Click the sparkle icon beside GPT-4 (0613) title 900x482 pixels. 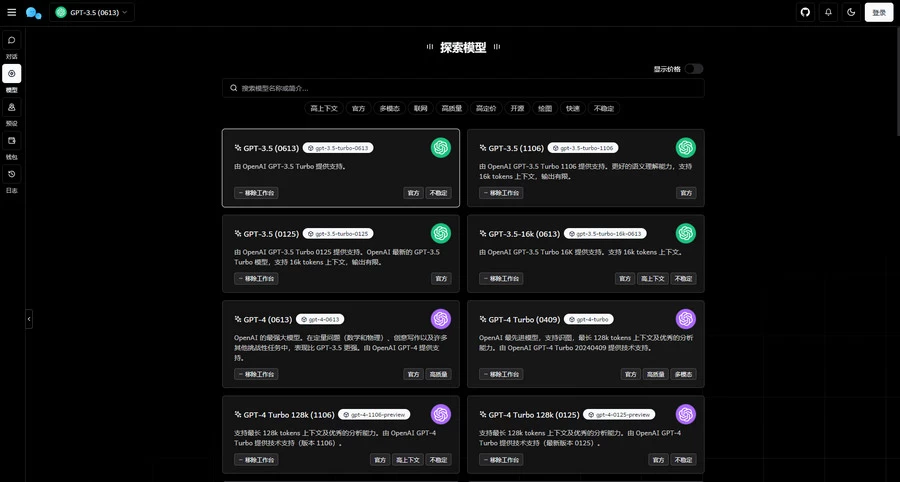coord(238,319)
